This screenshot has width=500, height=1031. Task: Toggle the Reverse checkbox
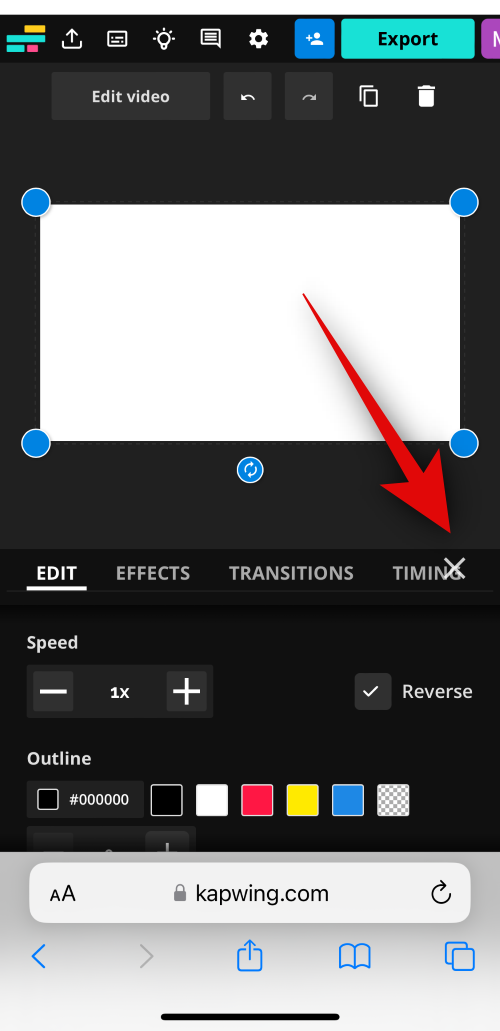(x=373, y=691)
